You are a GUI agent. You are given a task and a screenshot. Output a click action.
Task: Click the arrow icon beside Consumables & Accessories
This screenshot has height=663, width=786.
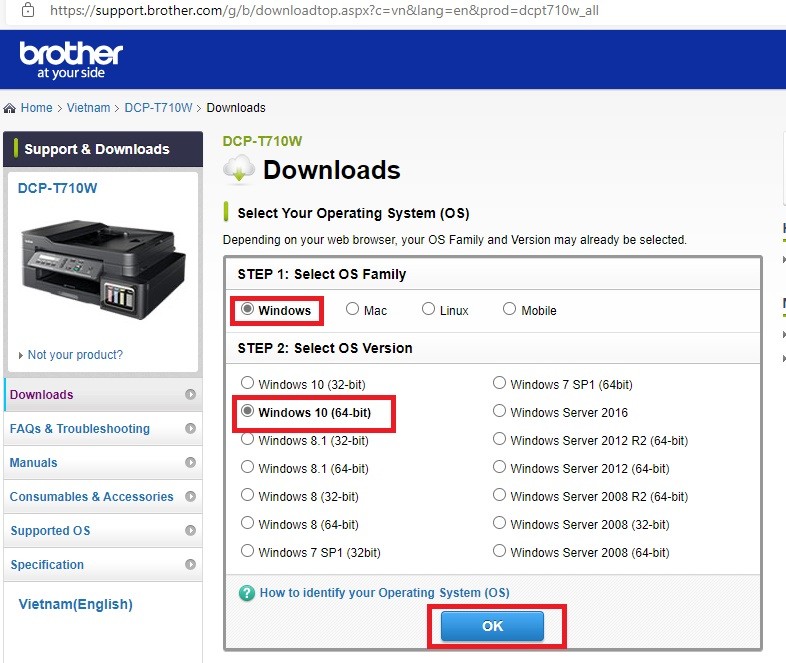point(190,496)
